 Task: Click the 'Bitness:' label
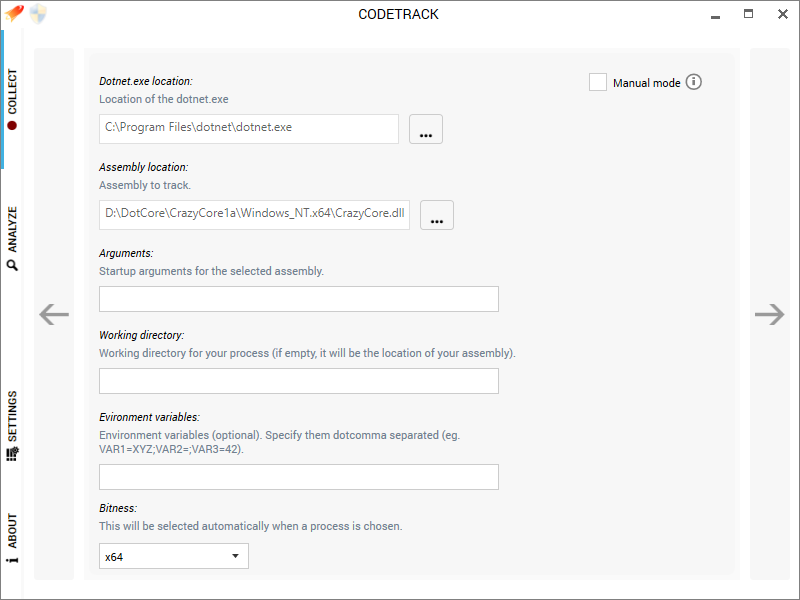click(x=118, y=508)
